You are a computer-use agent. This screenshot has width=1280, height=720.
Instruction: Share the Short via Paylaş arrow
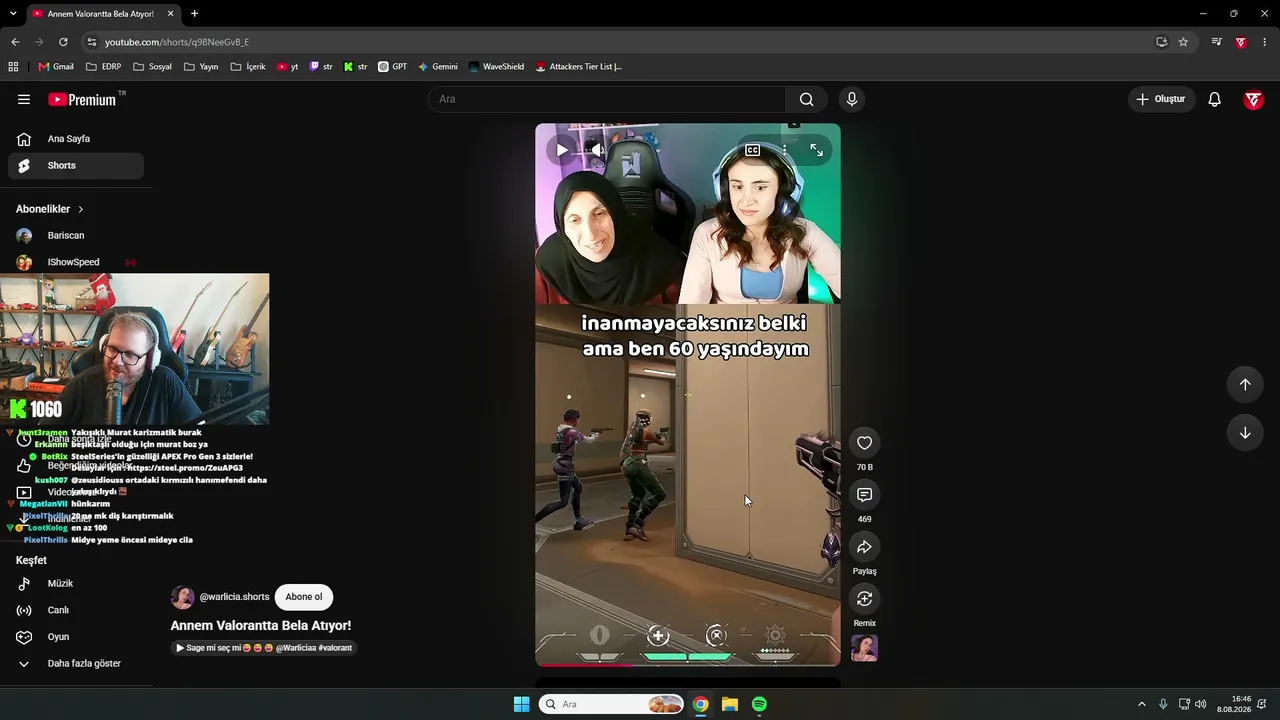(865, 547)
